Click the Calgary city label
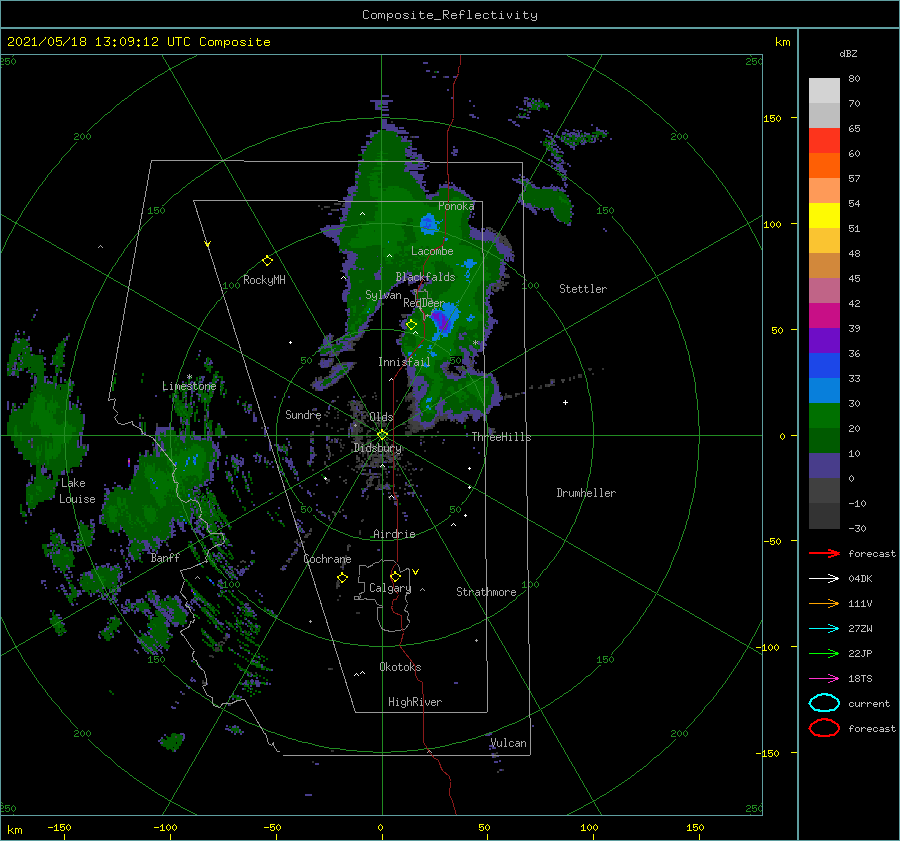 click(x=390, y=588)
